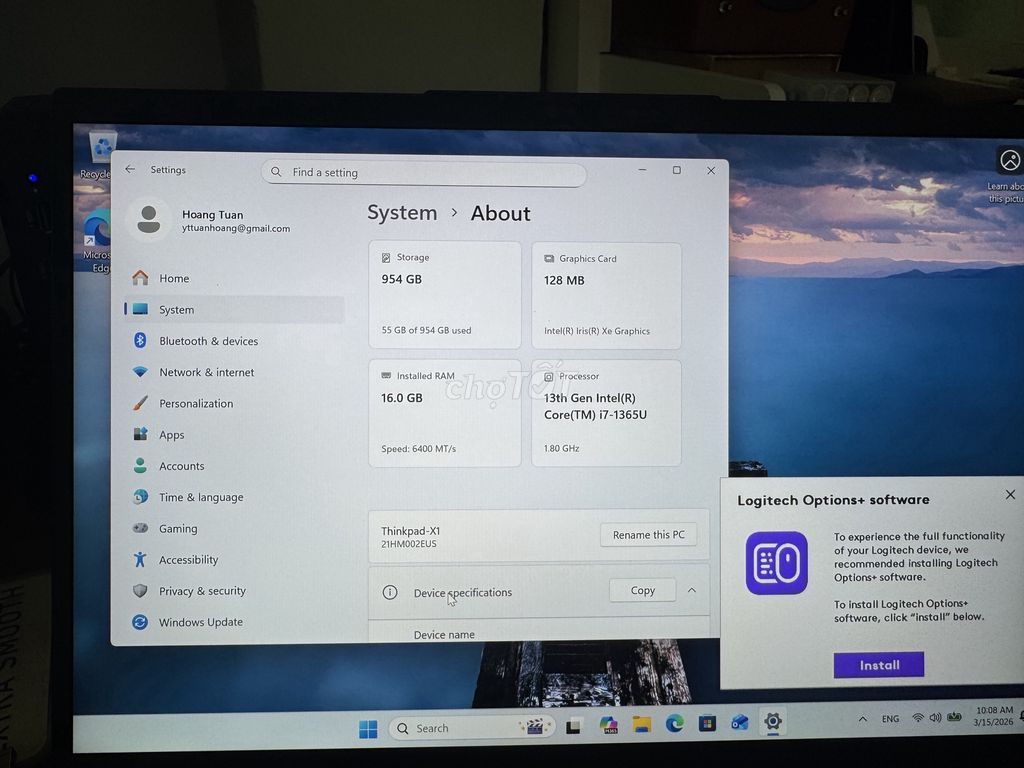Open the Processor i7-1365U card
This screenshot has height=768, width=1024.
[x=607, y=413]
